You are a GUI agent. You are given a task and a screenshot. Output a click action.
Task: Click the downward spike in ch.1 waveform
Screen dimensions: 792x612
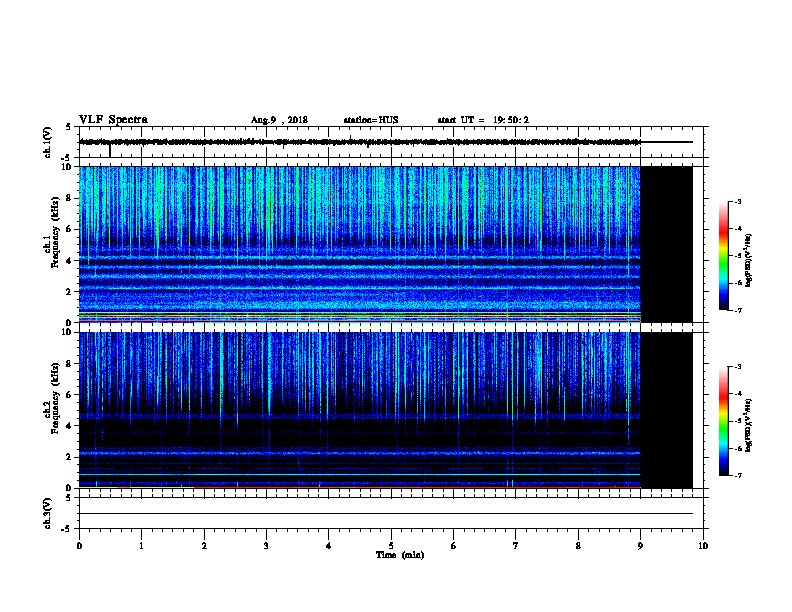tap(110, 151)
